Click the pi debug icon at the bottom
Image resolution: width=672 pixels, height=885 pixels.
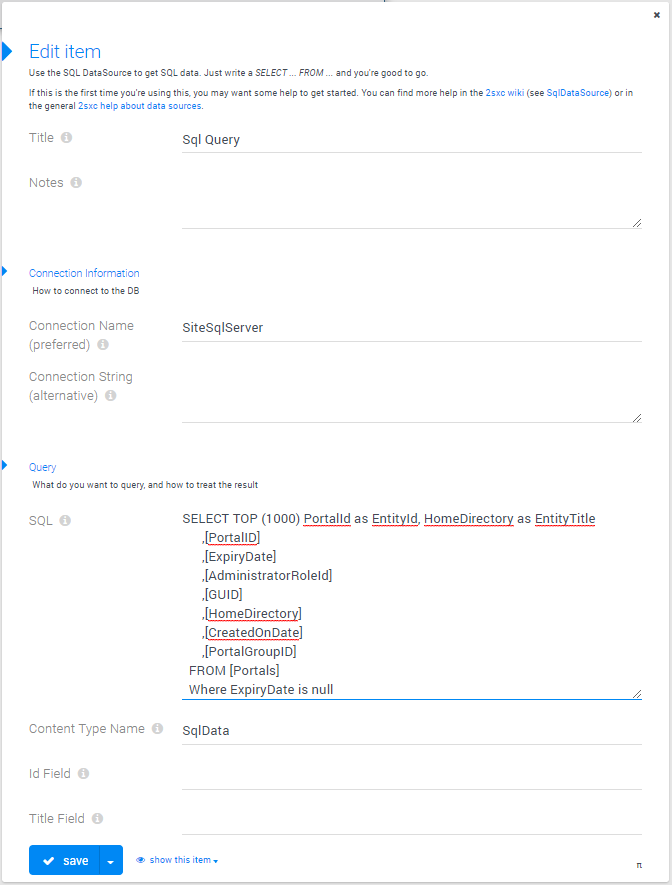coord(639,865)
